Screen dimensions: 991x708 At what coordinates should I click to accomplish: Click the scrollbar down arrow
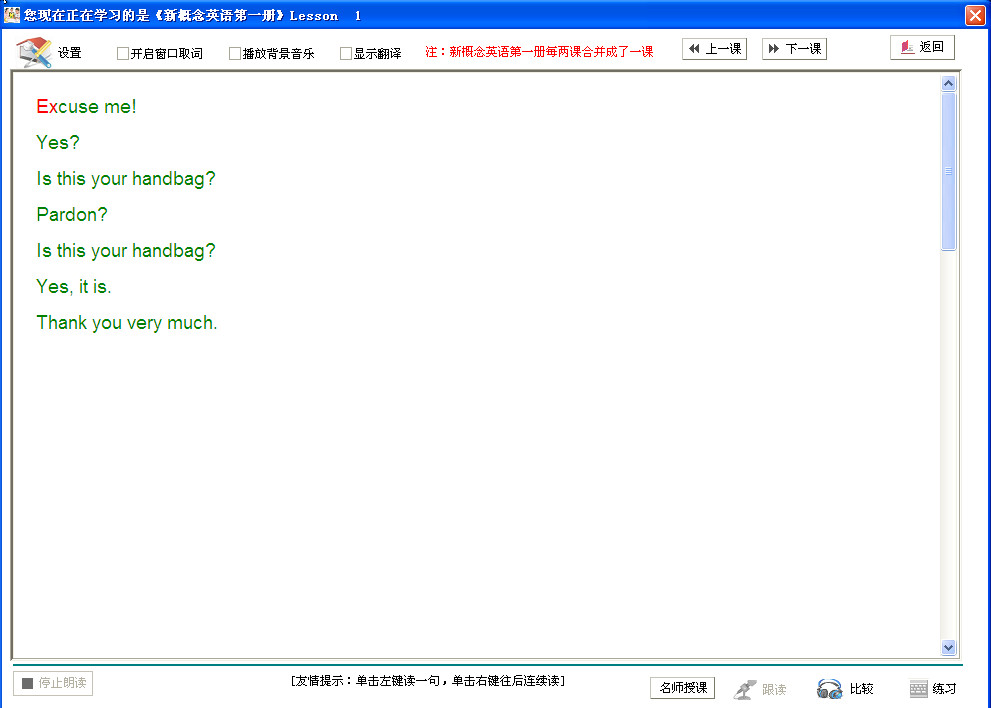click(948, 648)
